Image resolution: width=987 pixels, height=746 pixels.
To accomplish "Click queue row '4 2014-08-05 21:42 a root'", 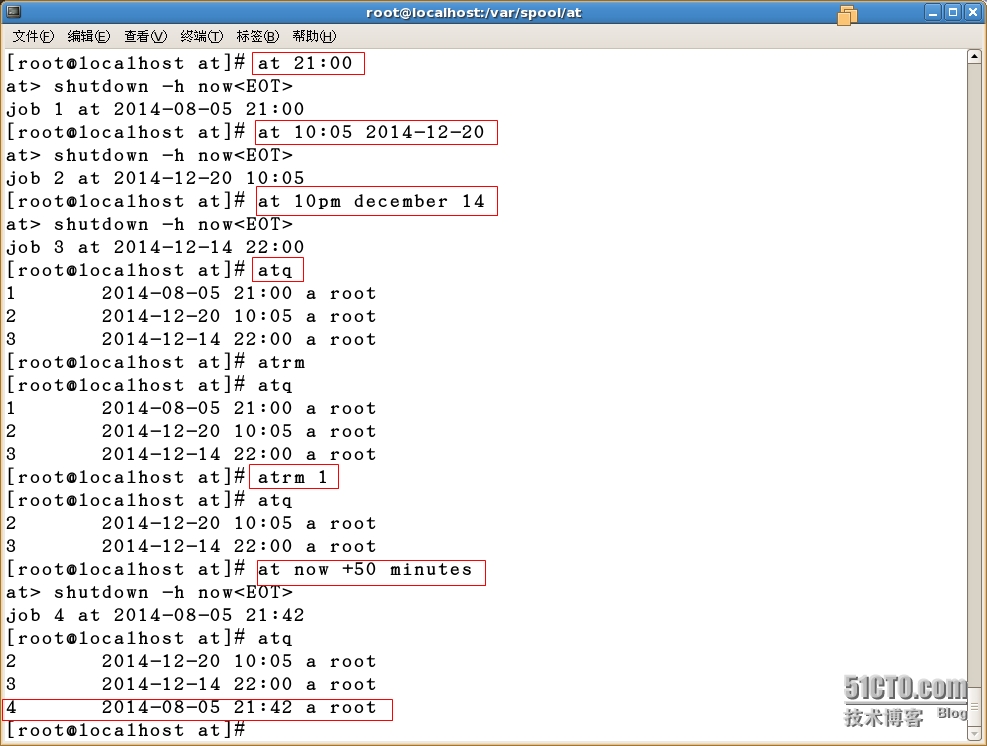I will [x=191, y=708].
